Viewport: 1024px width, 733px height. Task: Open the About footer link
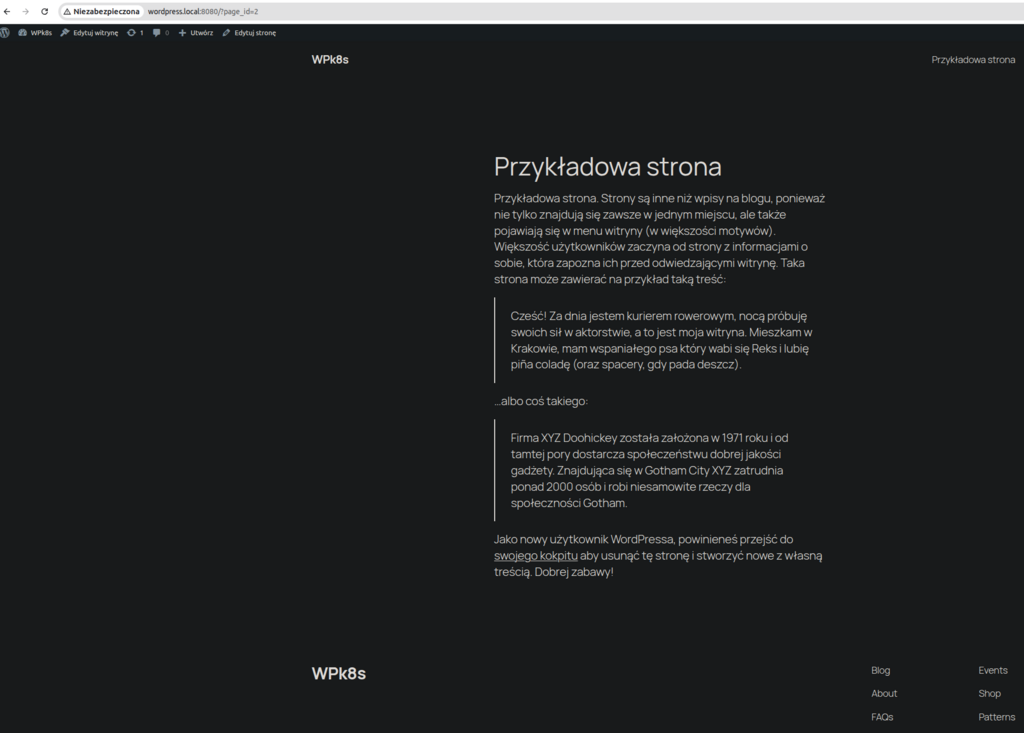[884, 693]
